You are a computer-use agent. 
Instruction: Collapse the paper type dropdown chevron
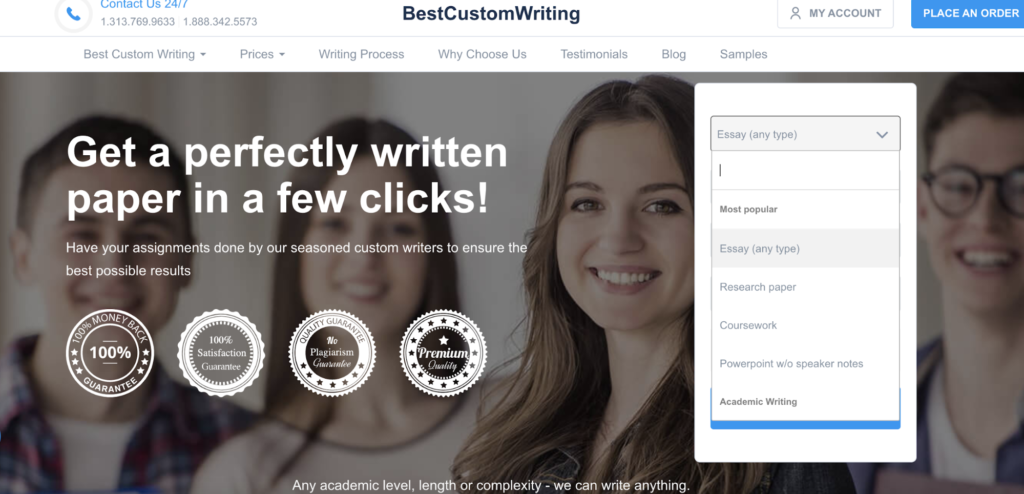click(882, 135)
